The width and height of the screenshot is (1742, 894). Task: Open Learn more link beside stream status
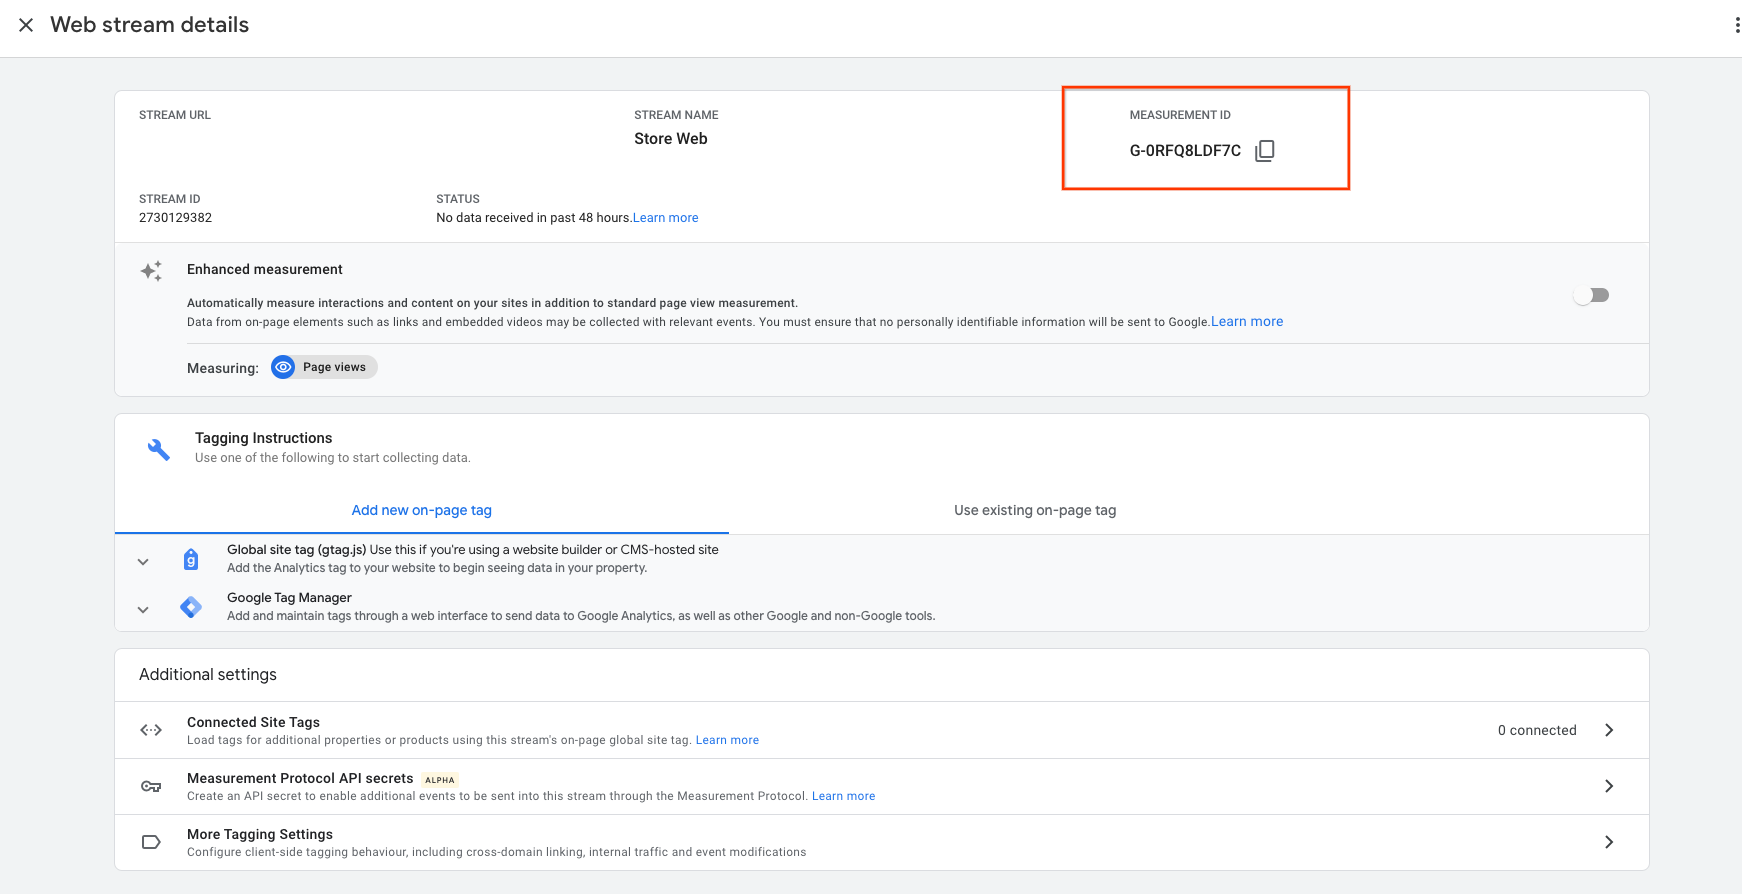[666, 218]
